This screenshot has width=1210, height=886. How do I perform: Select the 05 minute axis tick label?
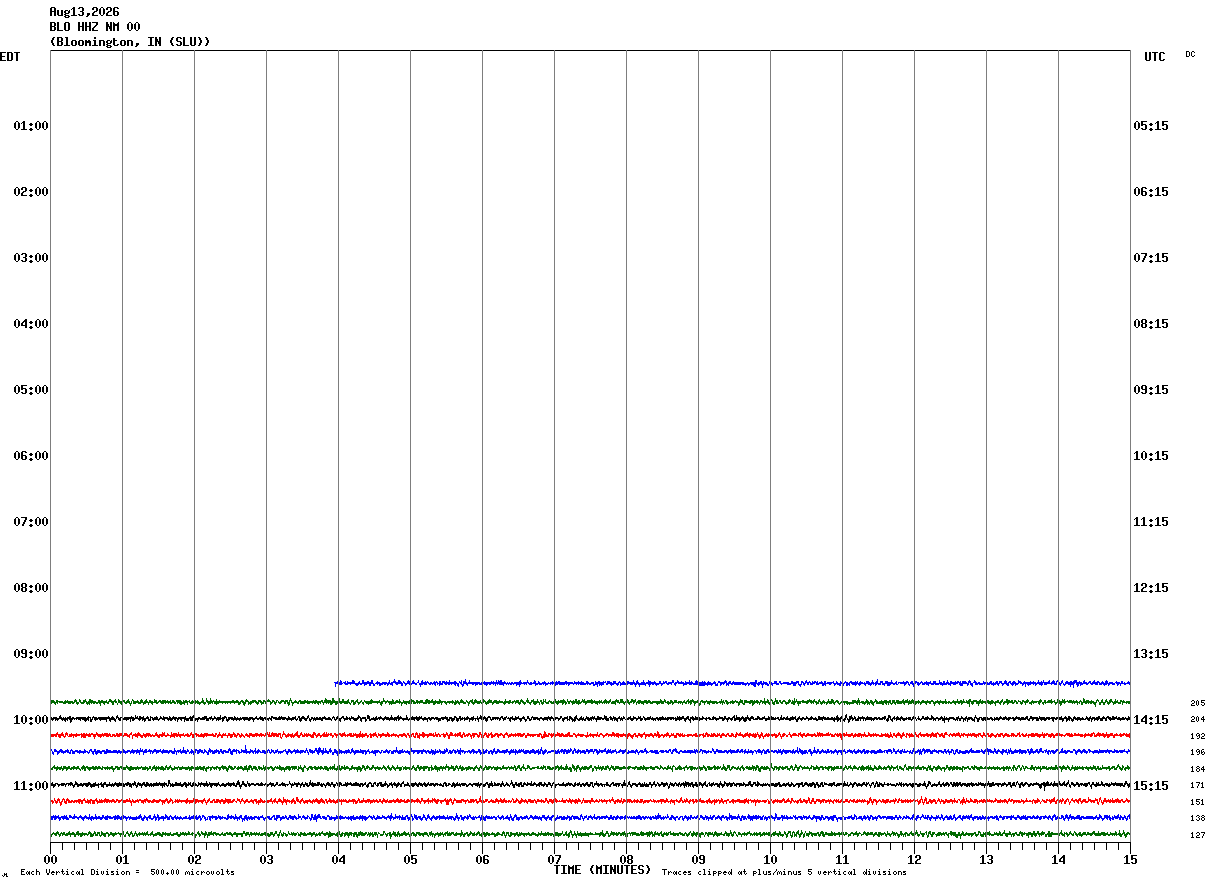(x=410, y=859)
